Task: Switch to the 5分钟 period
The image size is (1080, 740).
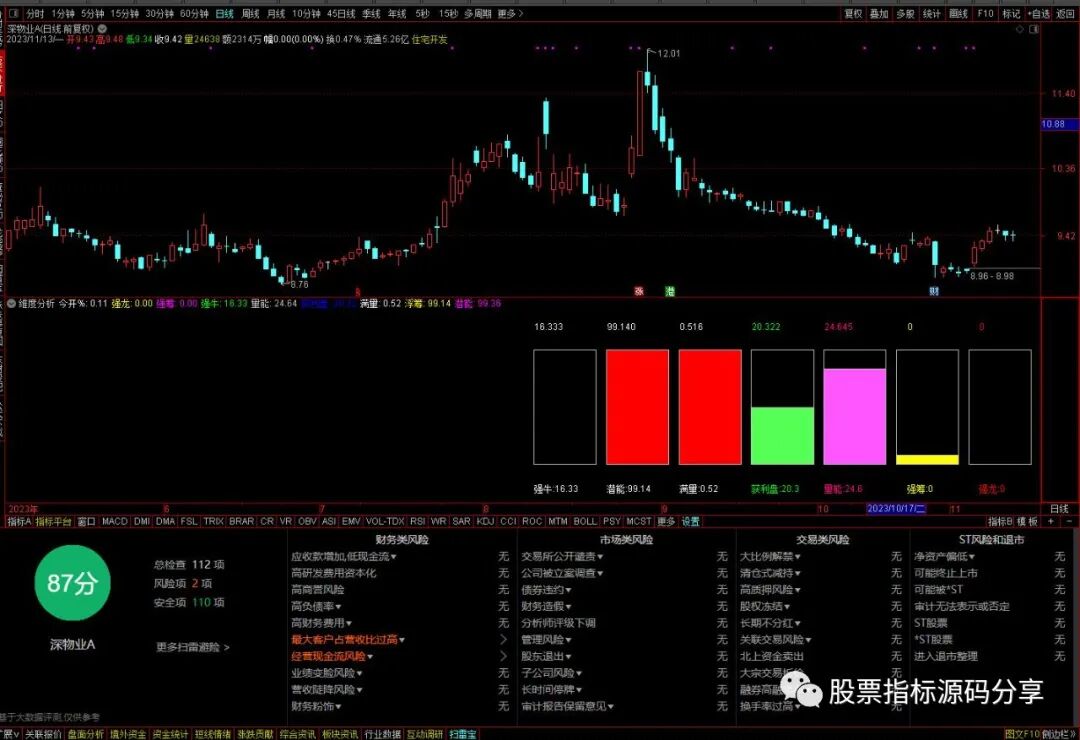Action: click(92, 13)
